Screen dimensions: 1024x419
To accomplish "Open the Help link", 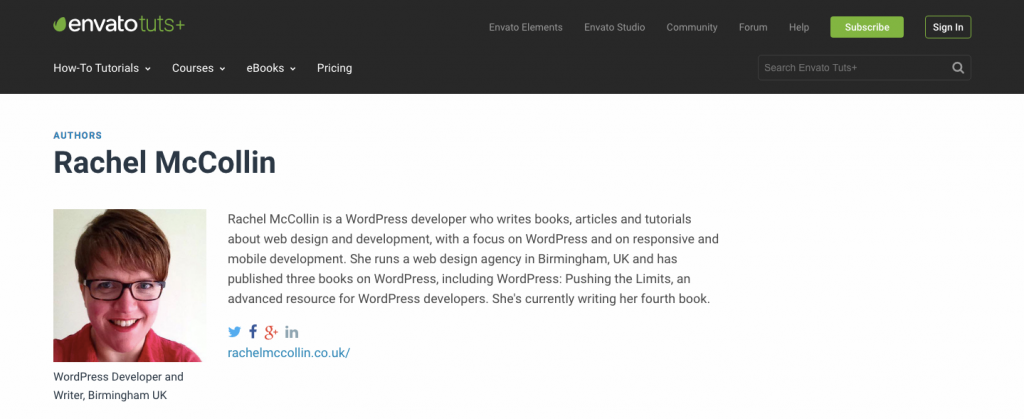I will click(x=799, y=27).
